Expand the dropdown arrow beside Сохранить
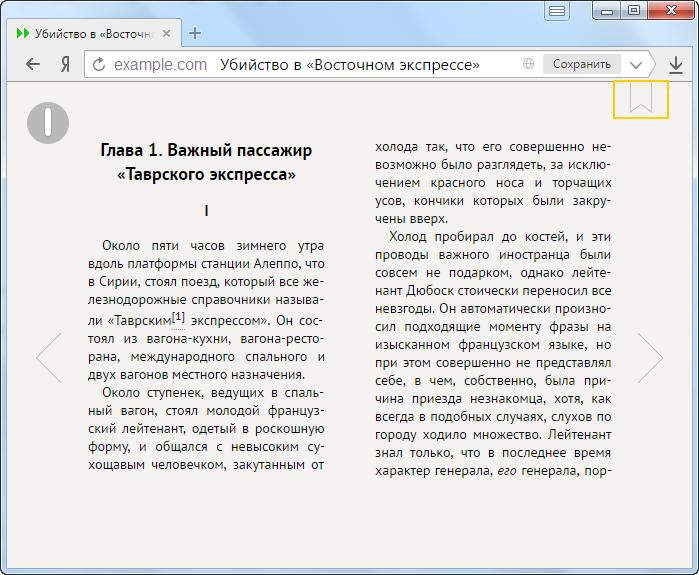 [x=636, y=65]
